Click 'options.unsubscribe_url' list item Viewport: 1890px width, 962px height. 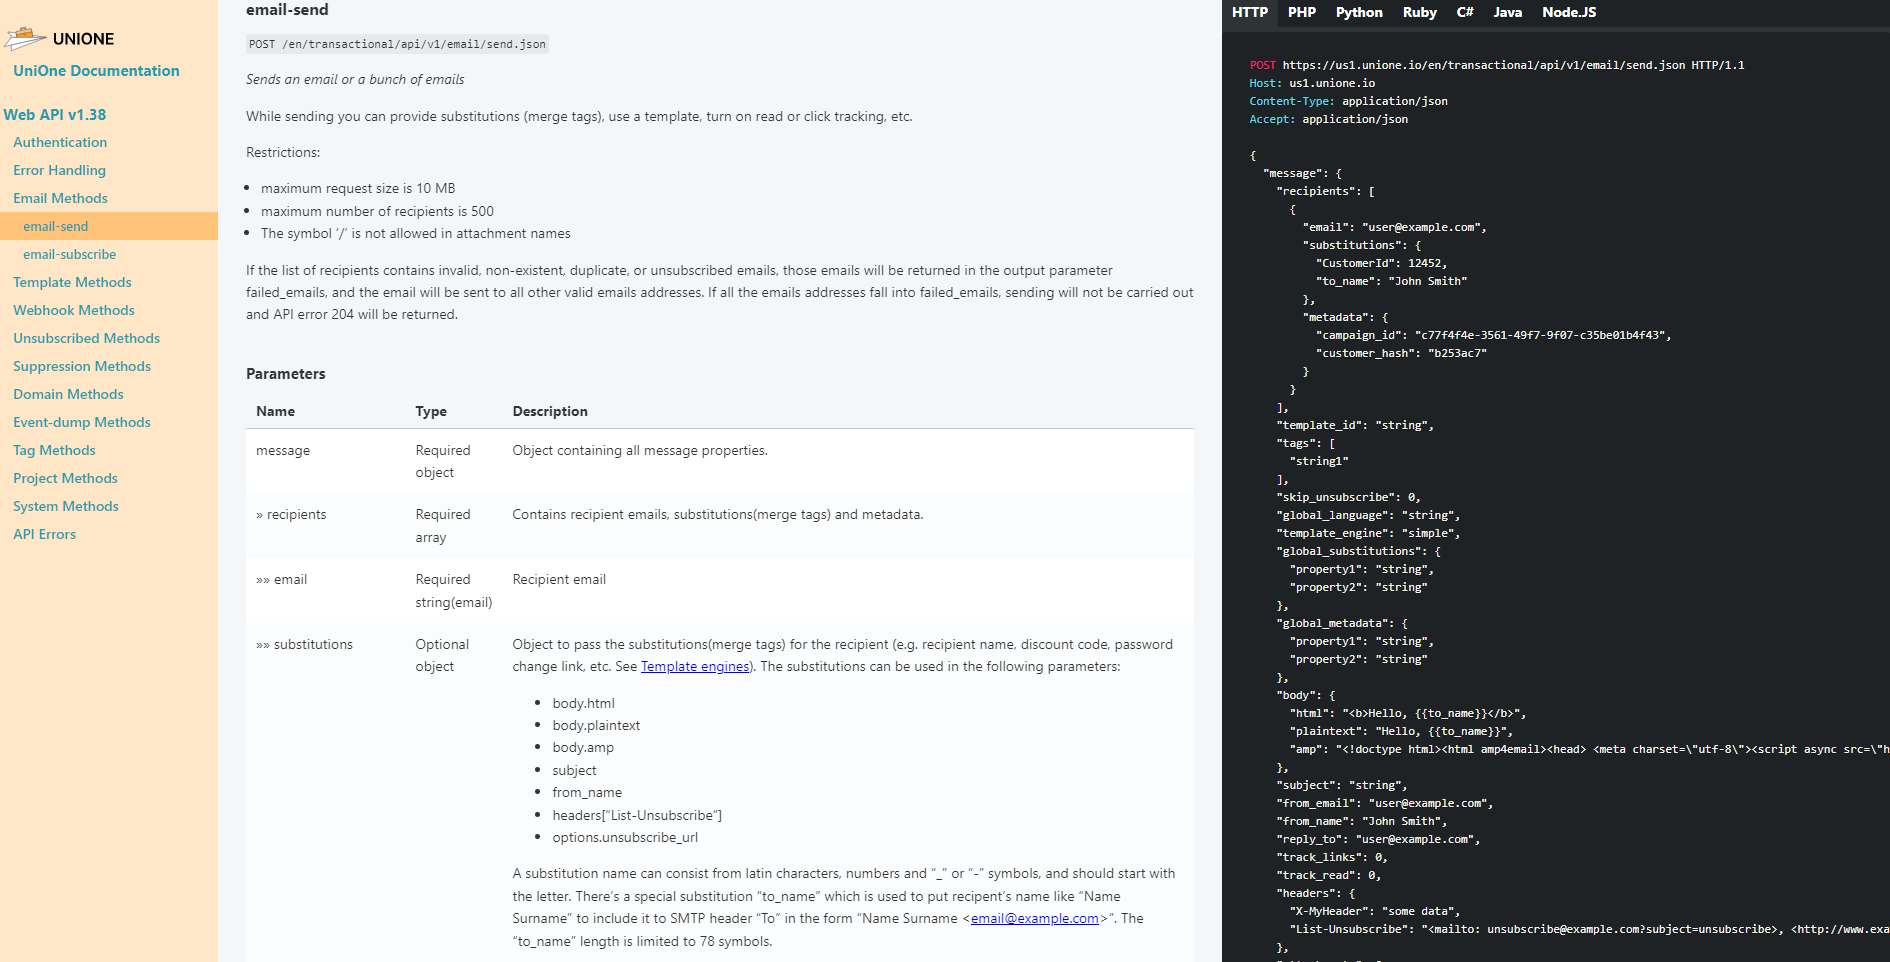[625, 838]
